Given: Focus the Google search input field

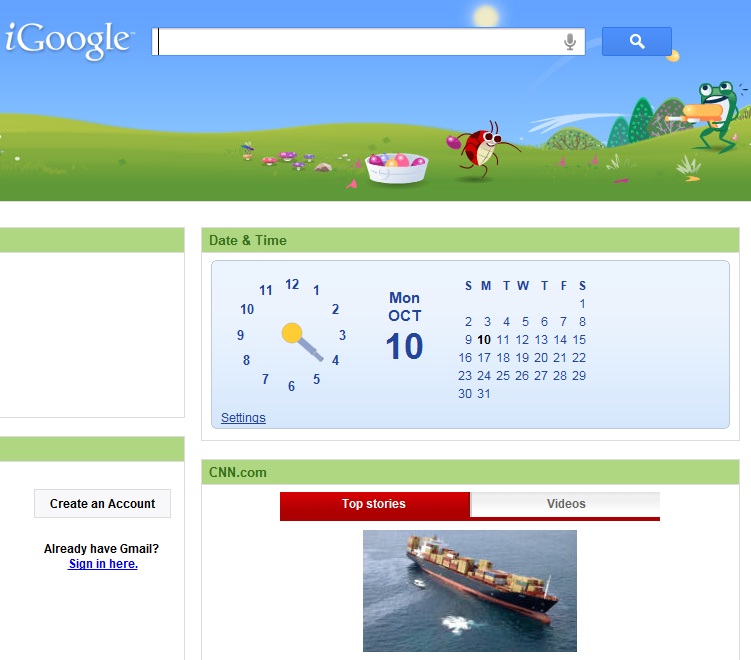Looking at the screenshot, I should pos(359,42).
